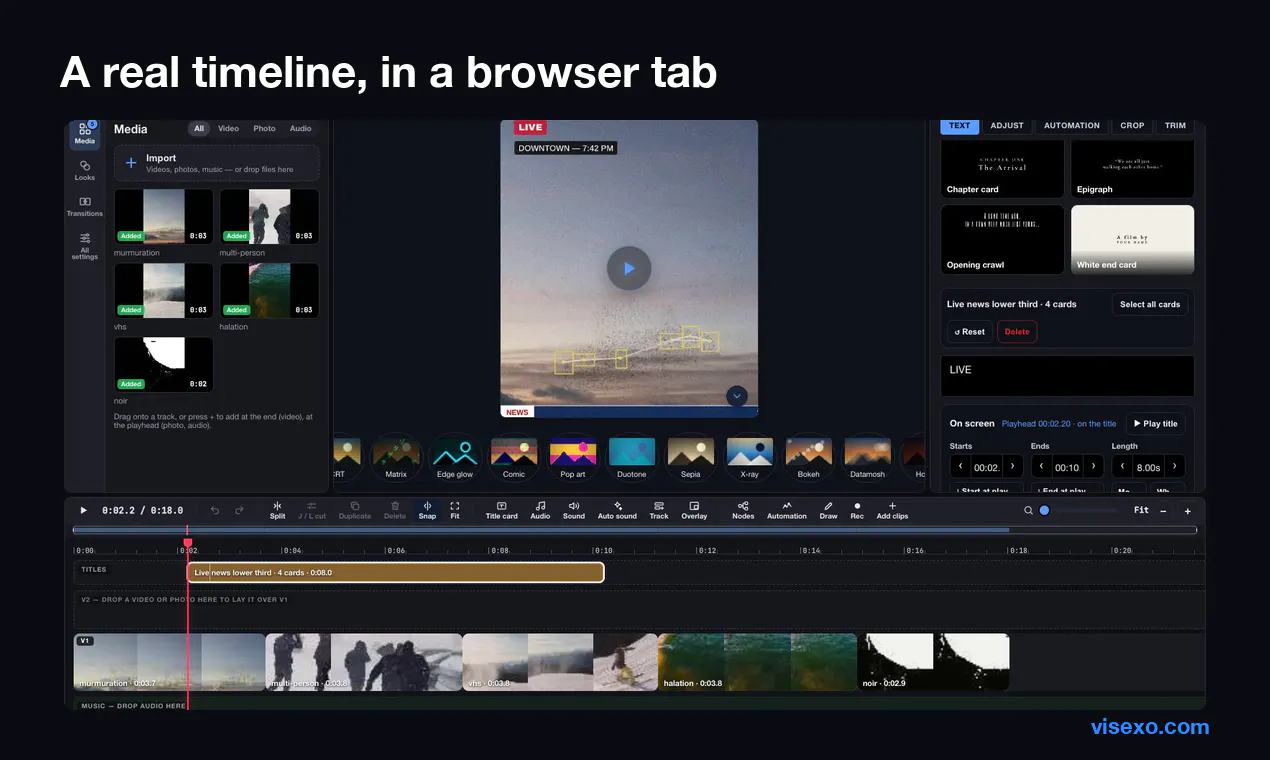Undo the last timeline action

coord(215,510)
